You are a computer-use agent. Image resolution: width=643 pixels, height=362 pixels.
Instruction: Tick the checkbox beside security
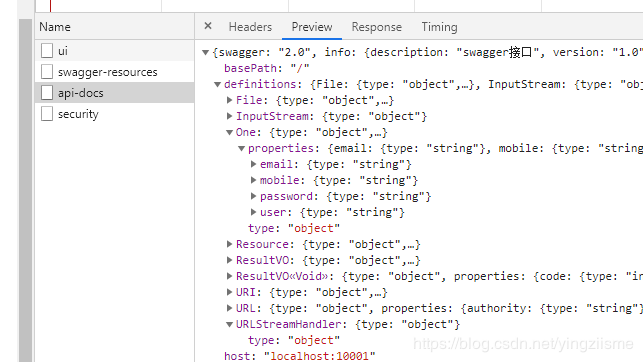coord(47,114)
